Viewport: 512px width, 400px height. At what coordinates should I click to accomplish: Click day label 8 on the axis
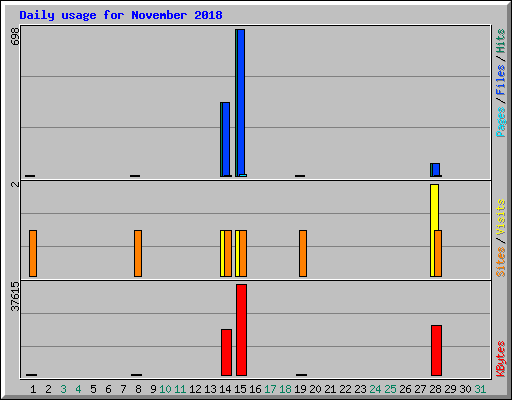pyautogui.click(x=138, y=389)
